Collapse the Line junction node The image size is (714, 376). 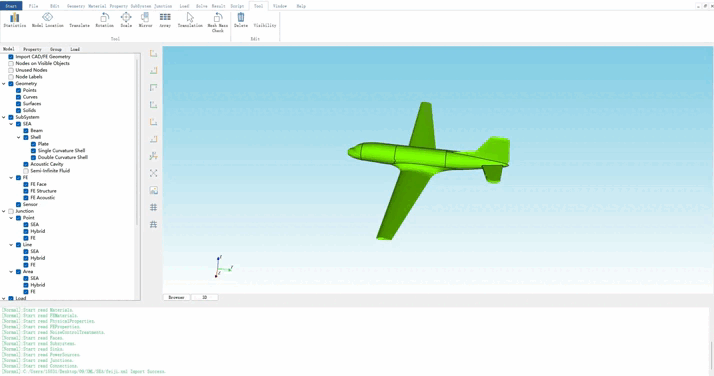coord(11,245)
